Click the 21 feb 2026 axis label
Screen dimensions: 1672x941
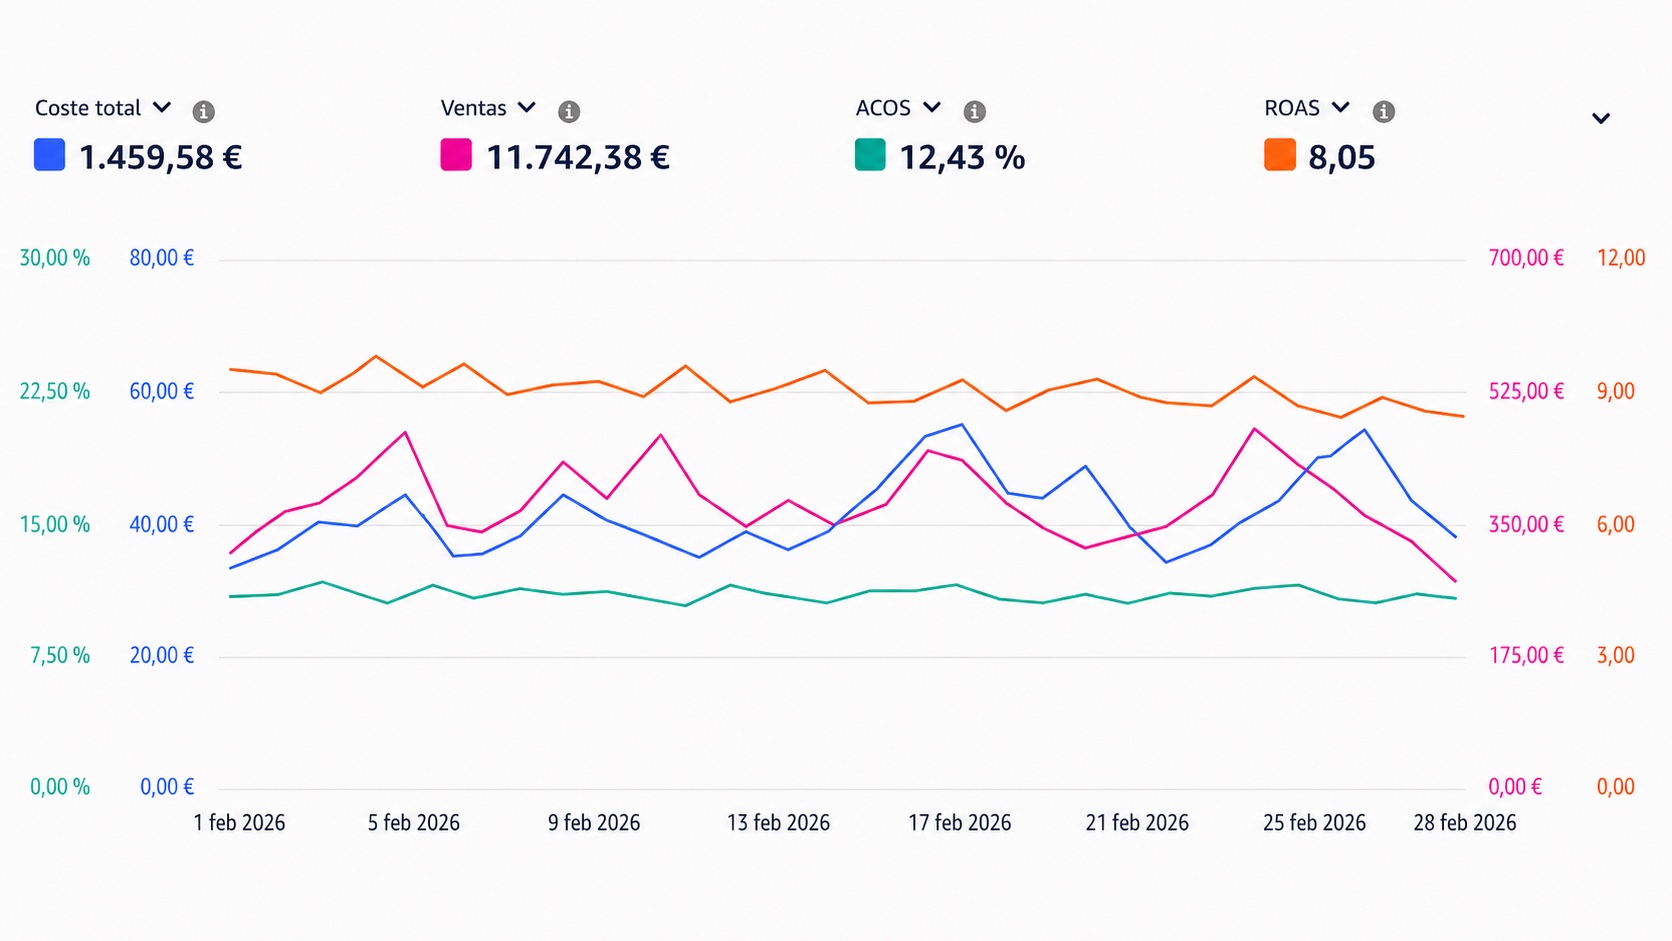[x=1137, y=823]
